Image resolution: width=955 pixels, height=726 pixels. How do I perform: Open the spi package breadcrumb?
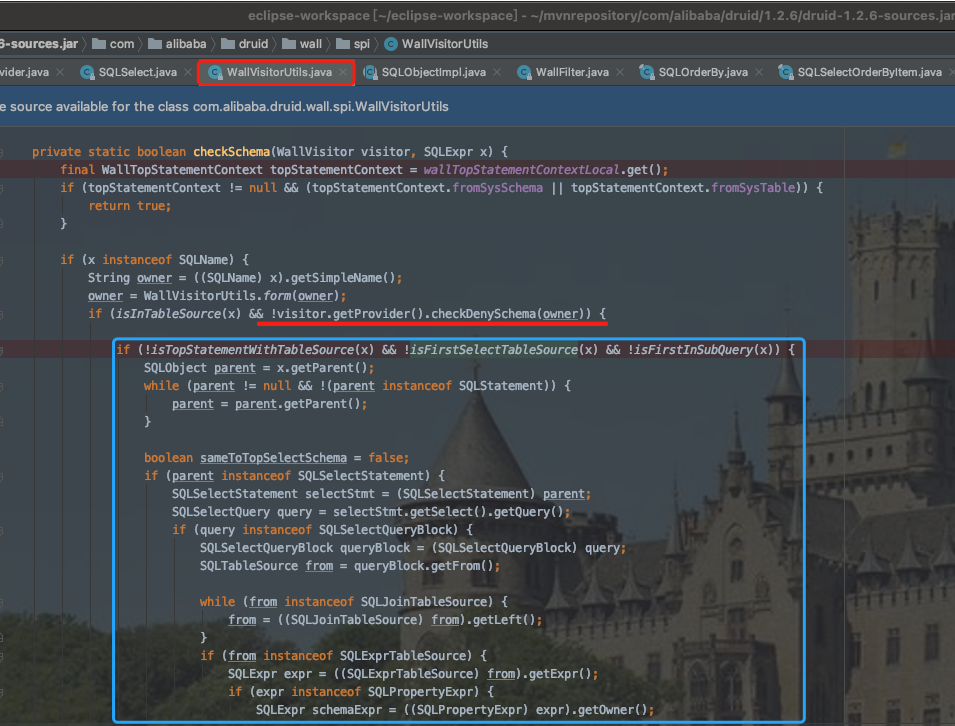[x=362, y=44]
